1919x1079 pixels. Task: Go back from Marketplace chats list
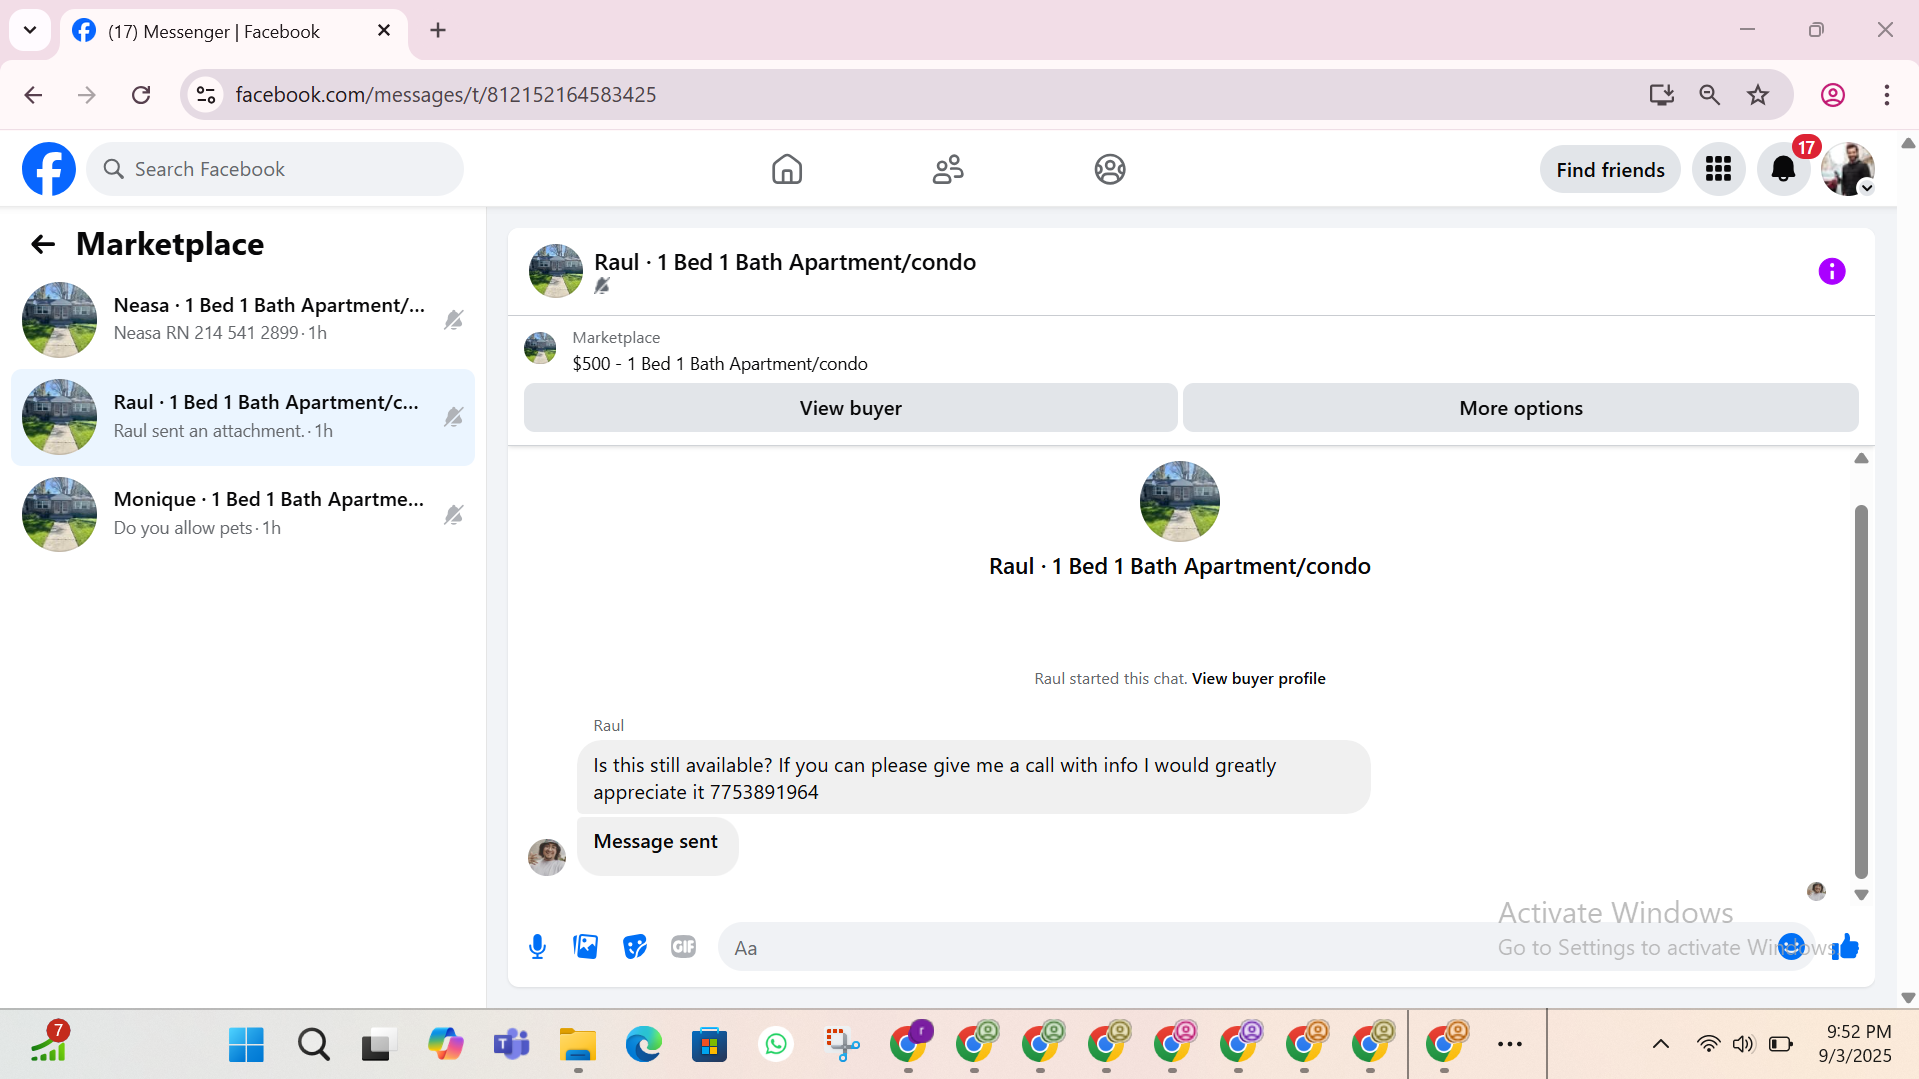[x=42, y=244]
